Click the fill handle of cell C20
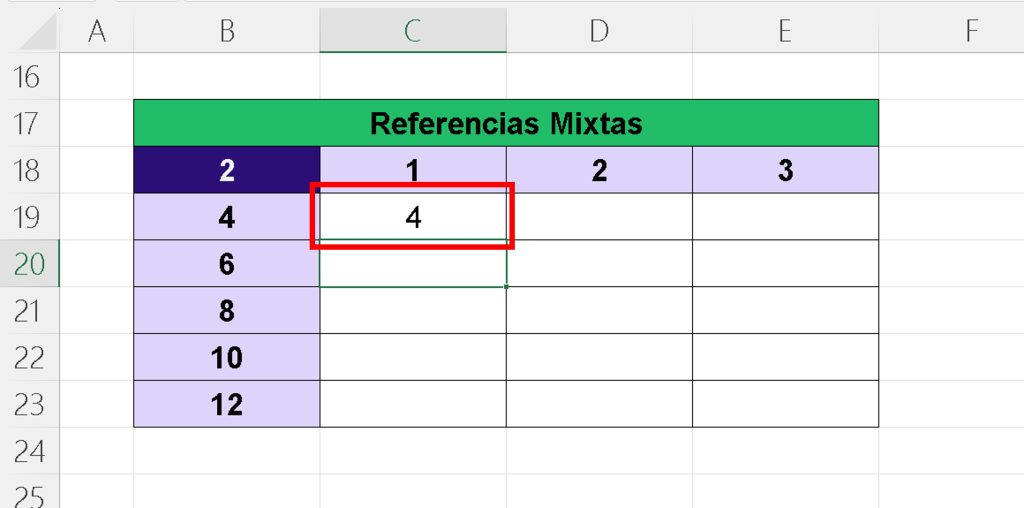1024x508 pixels. [506, 287]
